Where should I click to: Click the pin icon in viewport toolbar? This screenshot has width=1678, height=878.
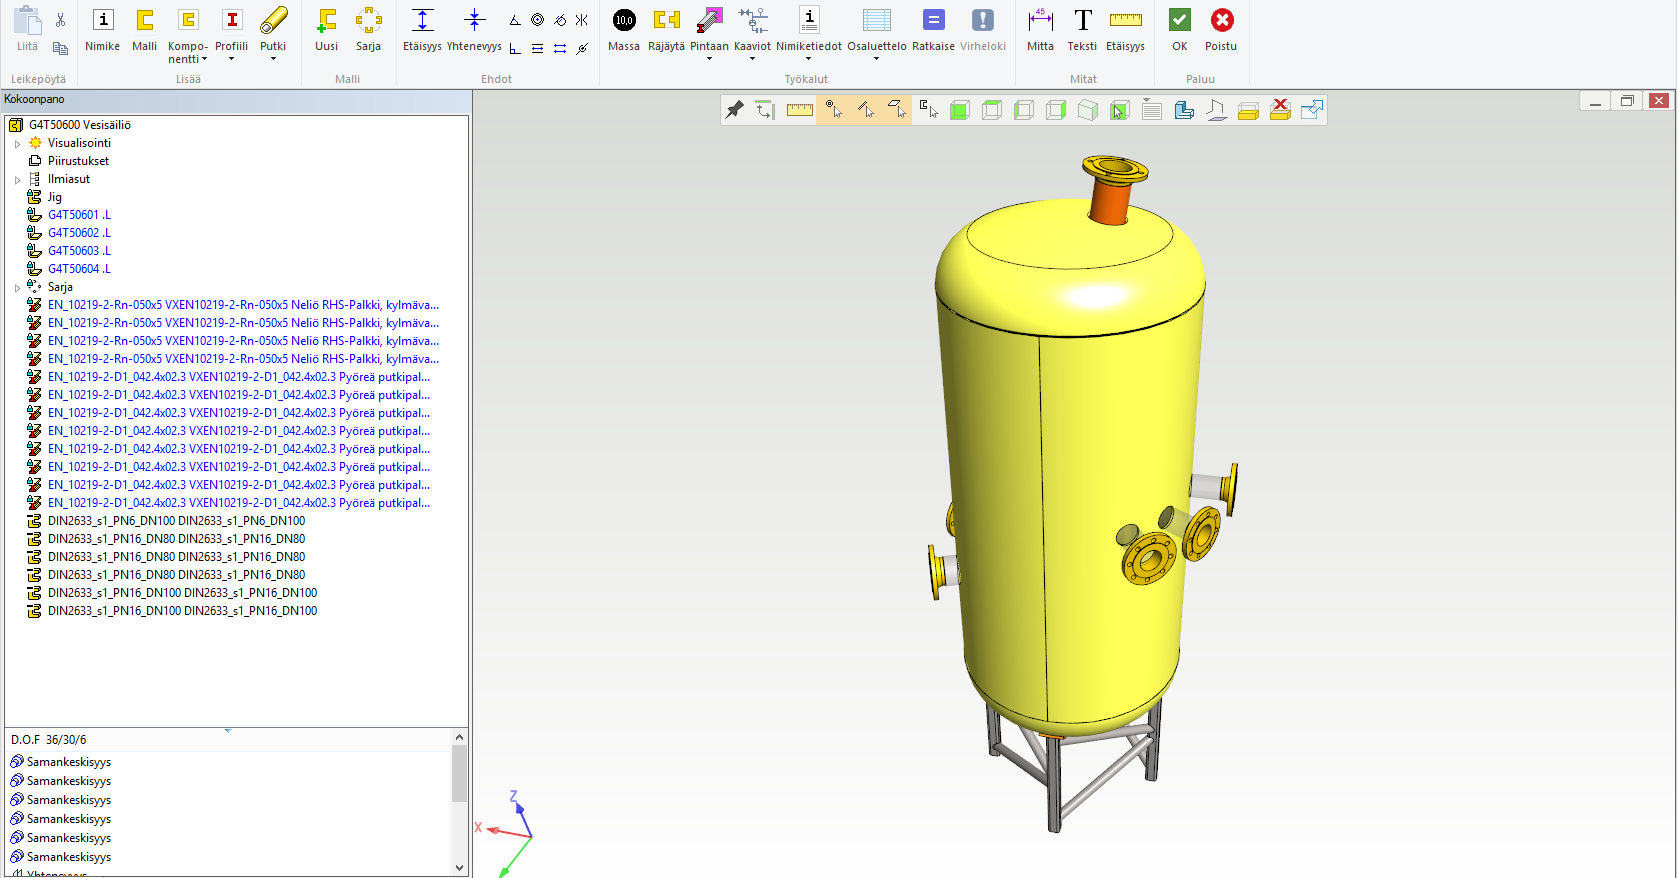point(735,110)
